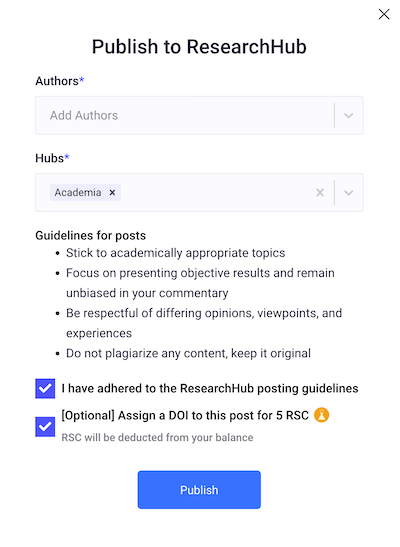Click the 'Guidelines for posts' heading
The height and width of the screenshot is (547, 400).
click(91, 235)
